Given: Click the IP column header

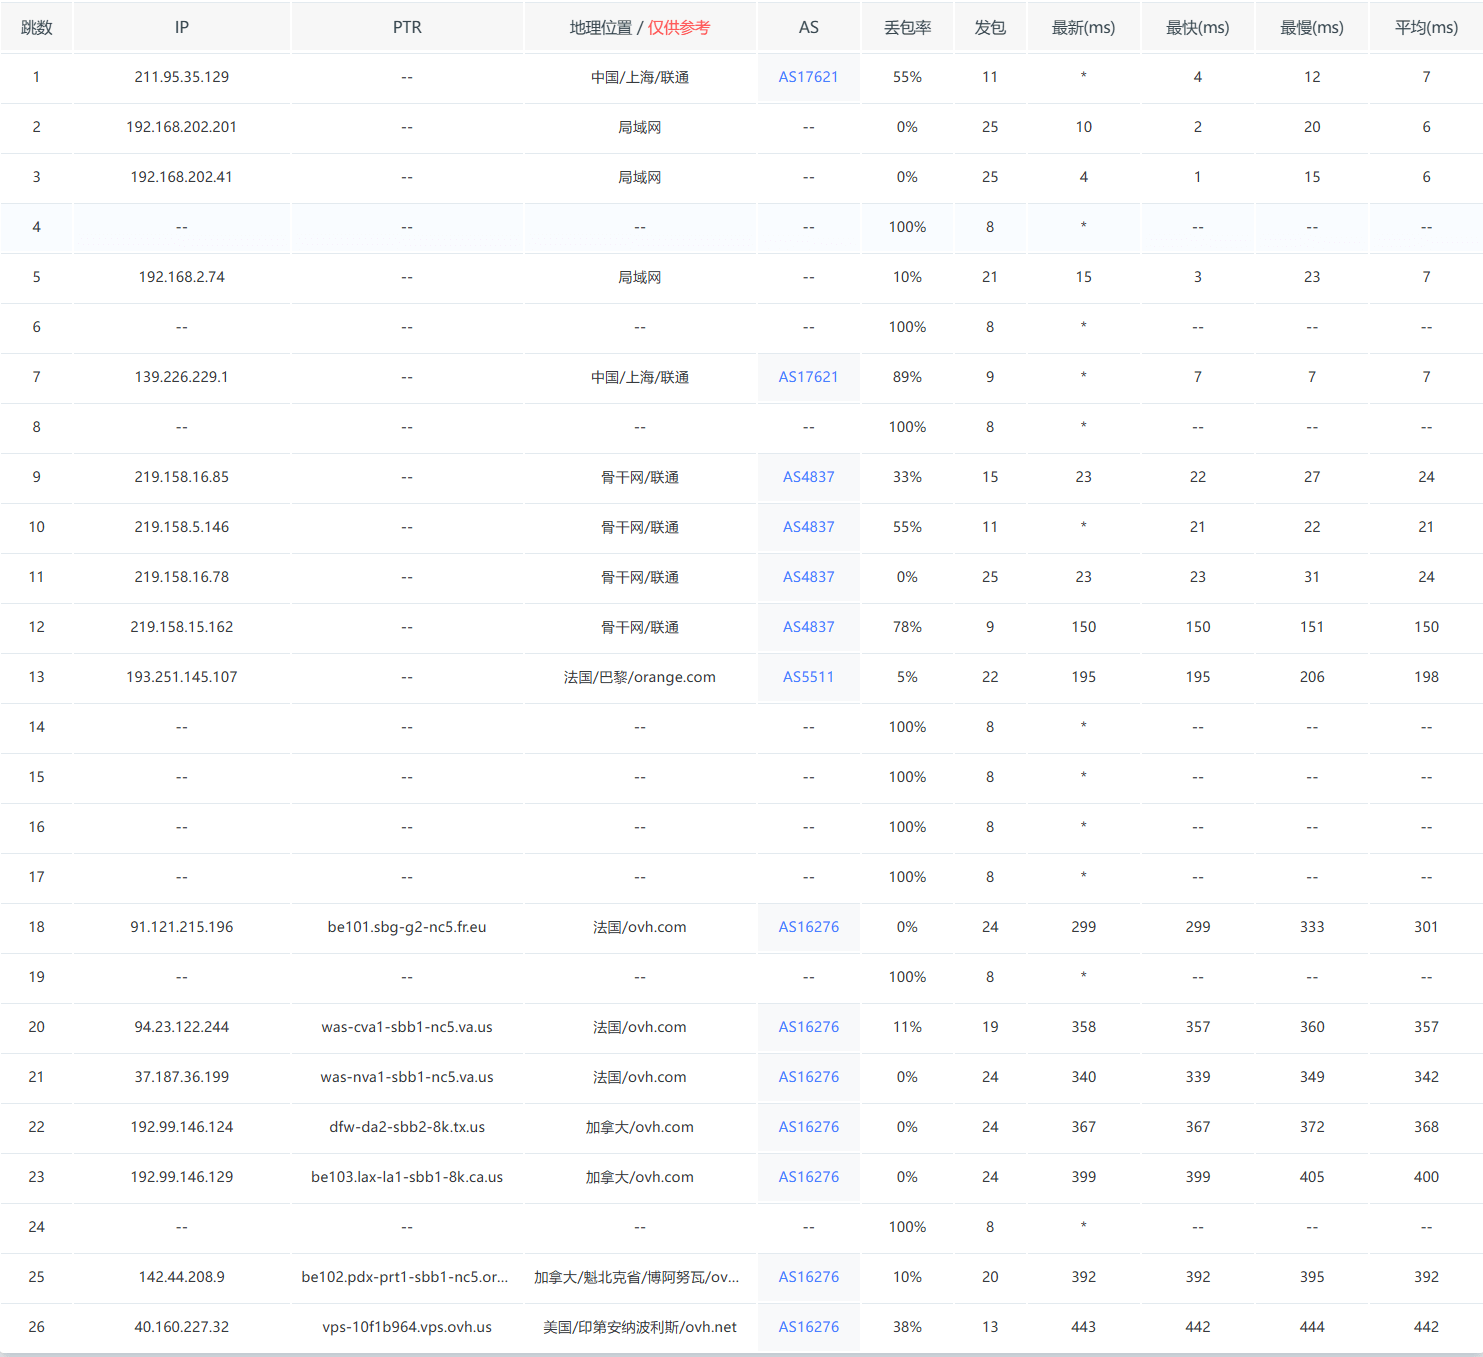Looking at the screenshot, I should (181, 27).
